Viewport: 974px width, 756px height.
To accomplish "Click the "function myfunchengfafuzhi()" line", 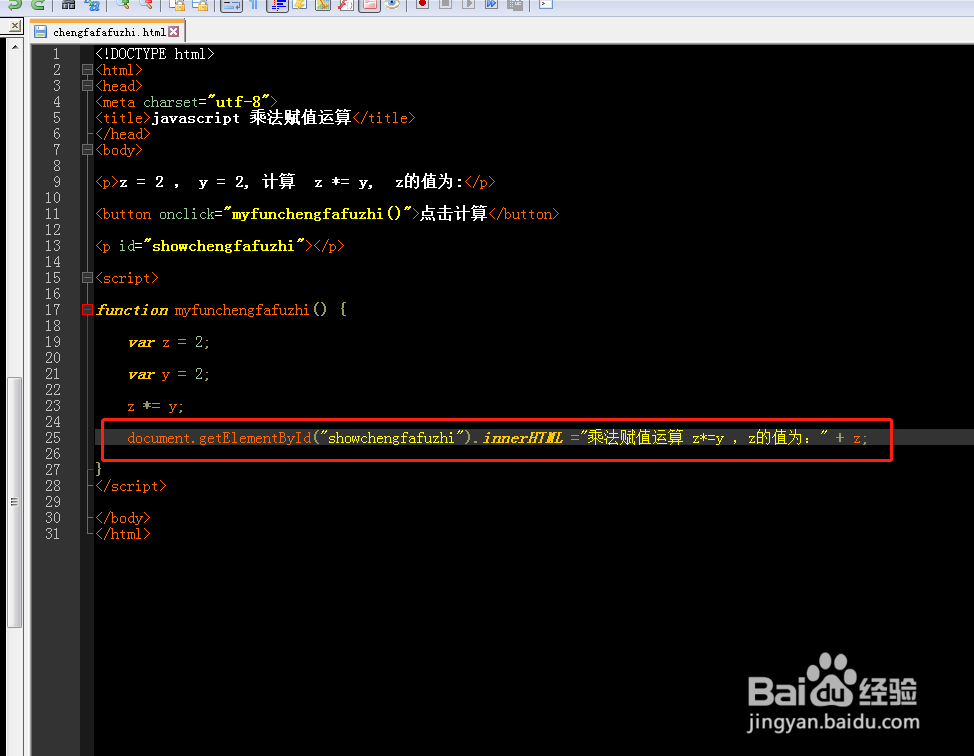I will click(221, 309).
